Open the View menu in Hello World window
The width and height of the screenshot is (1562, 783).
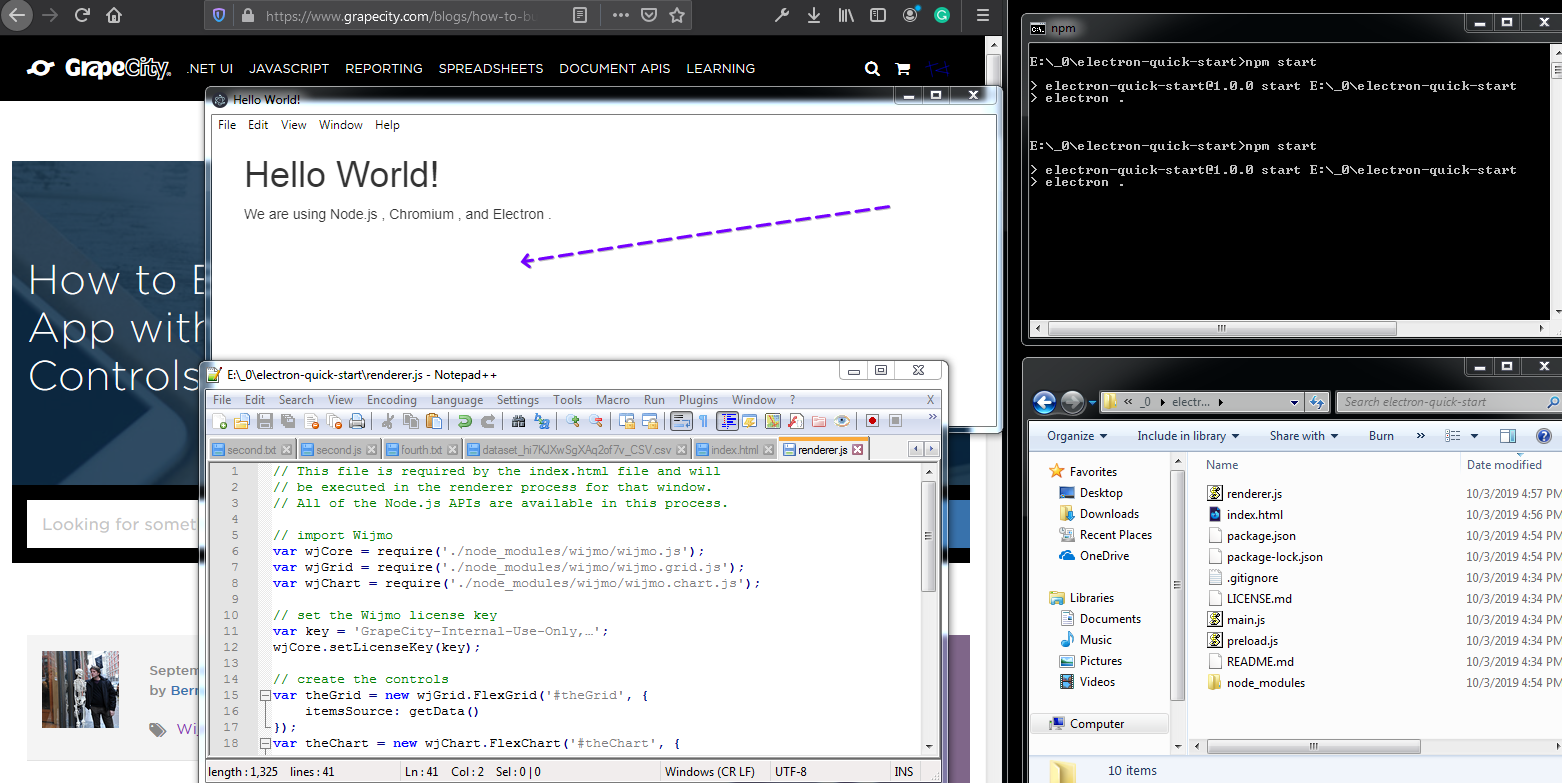pyautogui.click(x=294, y=125)
